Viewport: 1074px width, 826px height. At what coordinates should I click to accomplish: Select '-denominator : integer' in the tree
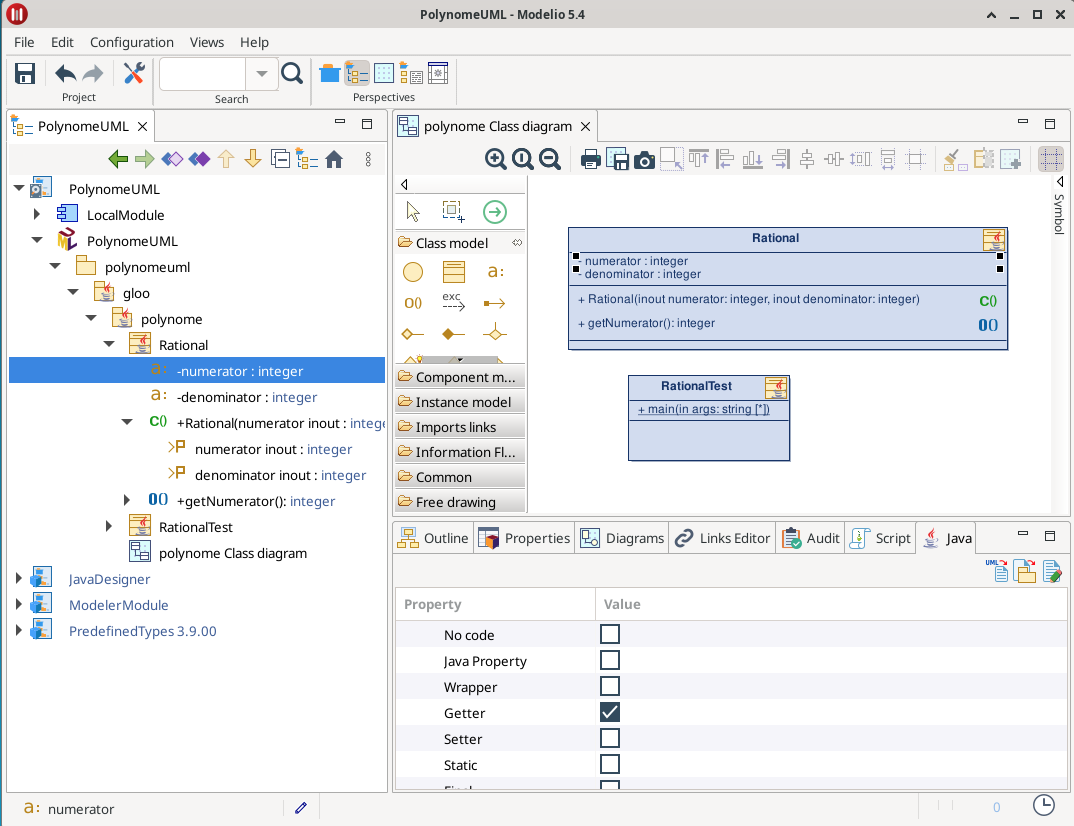pyautogui.click(x=247, y=397)
